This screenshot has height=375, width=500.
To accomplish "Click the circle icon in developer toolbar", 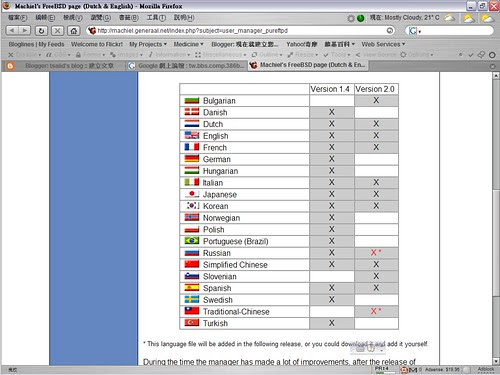I will click(x=492, y=55).
